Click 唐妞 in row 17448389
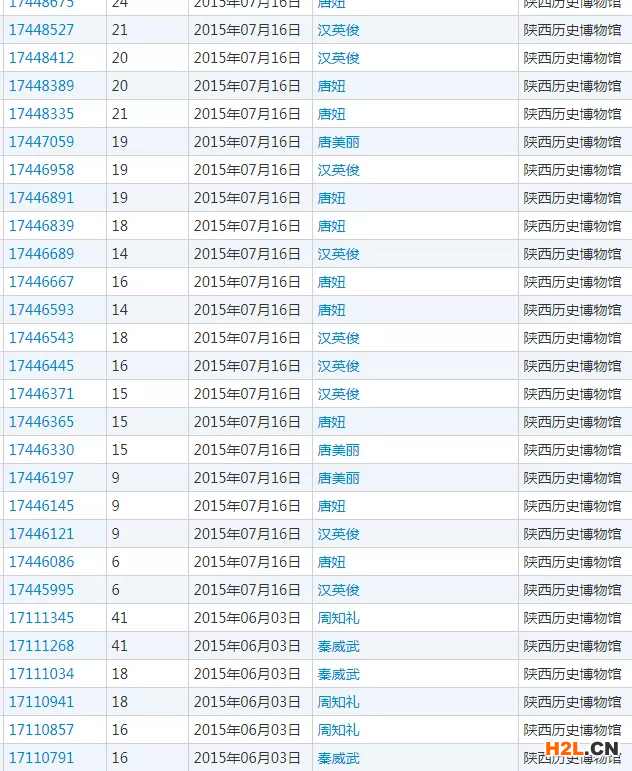 (331, 87)
